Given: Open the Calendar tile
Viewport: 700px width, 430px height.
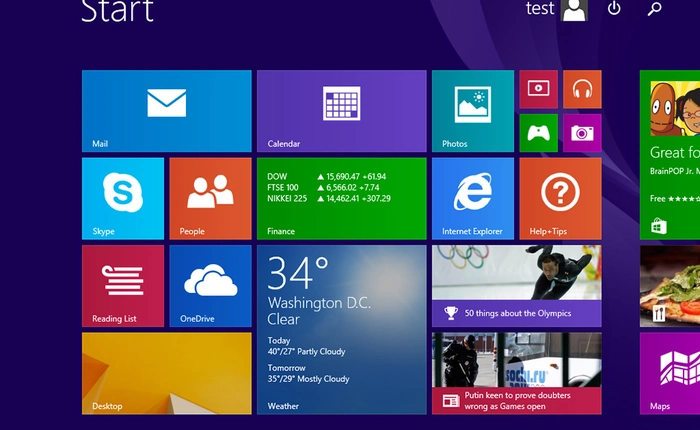Looking at the screenshot, I should (342, 111).
